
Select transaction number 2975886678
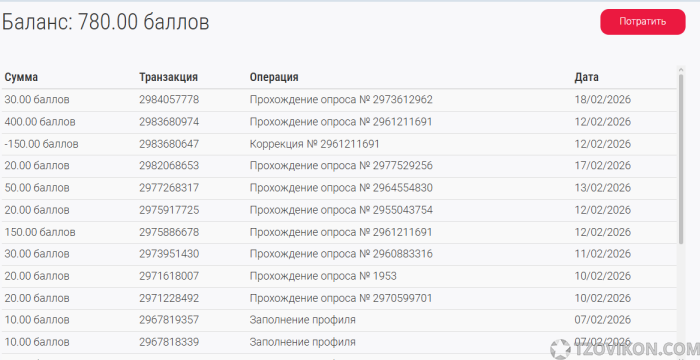tap(169, 232)
